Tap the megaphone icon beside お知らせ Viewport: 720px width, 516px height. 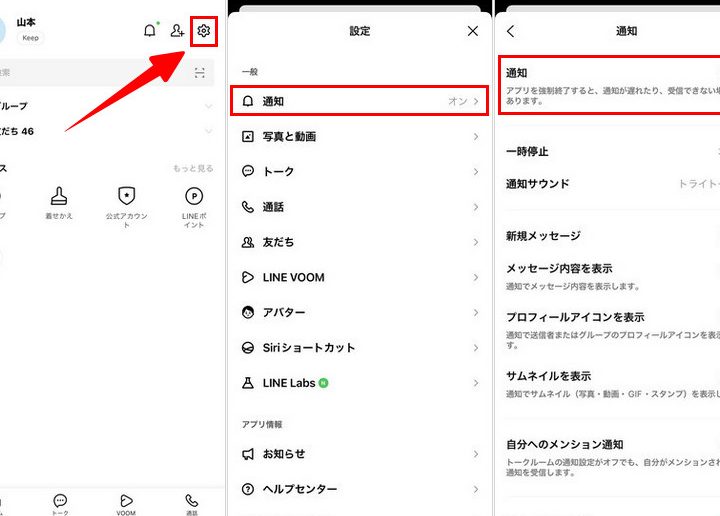[x=248, y=454]
